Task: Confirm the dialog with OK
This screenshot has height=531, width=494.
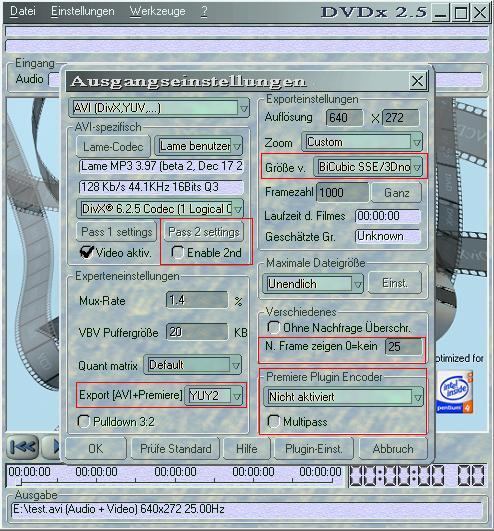Action: click(95, 448)
